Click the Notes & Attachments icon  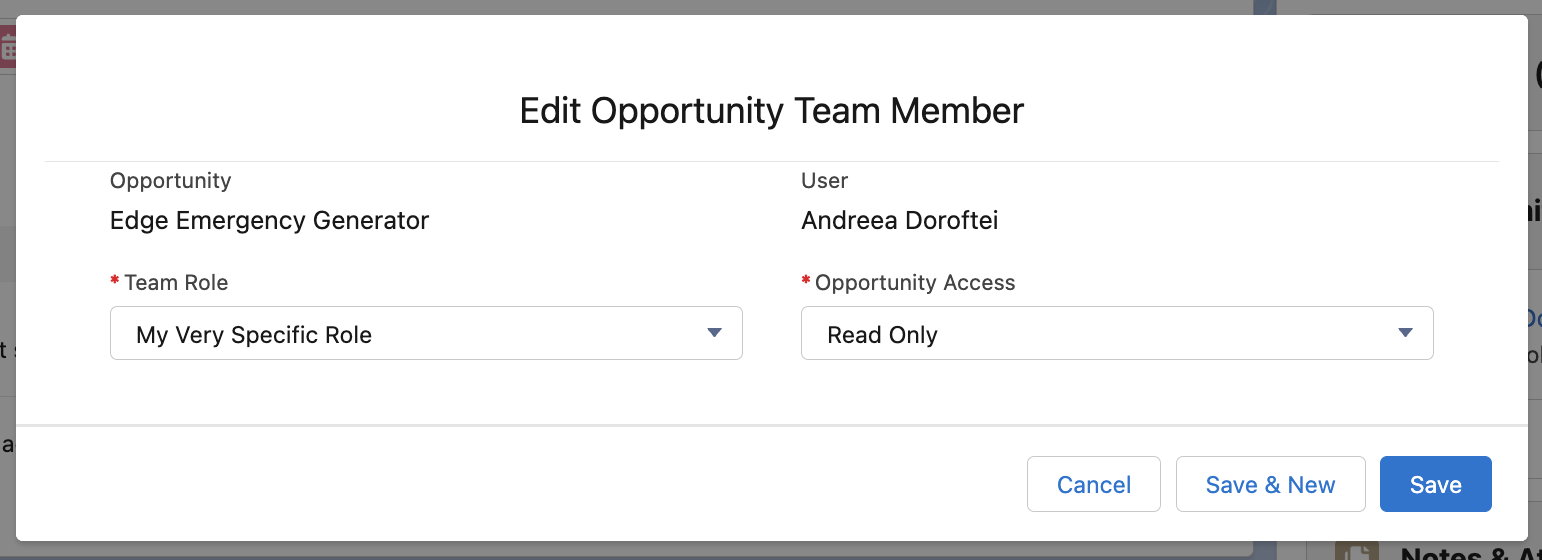(x=1357, y=551)
